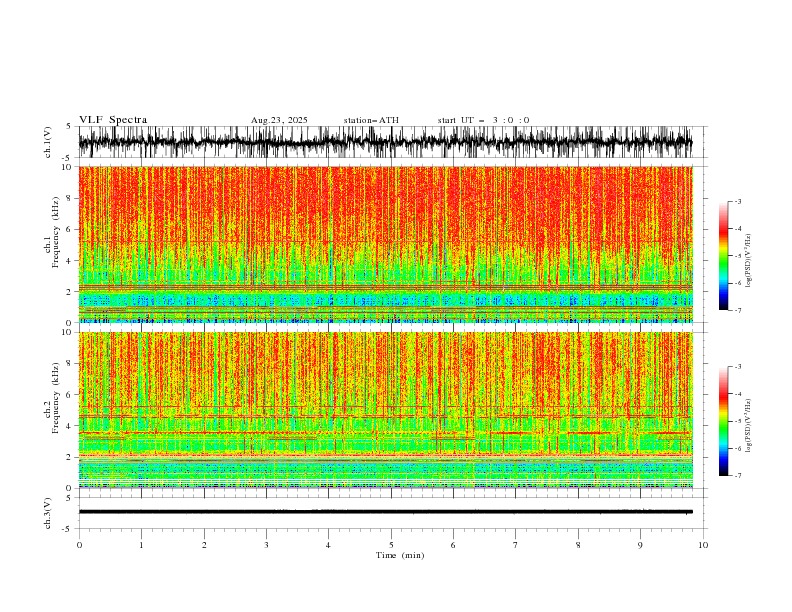792x612 pixels.
Task: Click the "ch.1(V)" waveform axis label
Action: (48, 142)
